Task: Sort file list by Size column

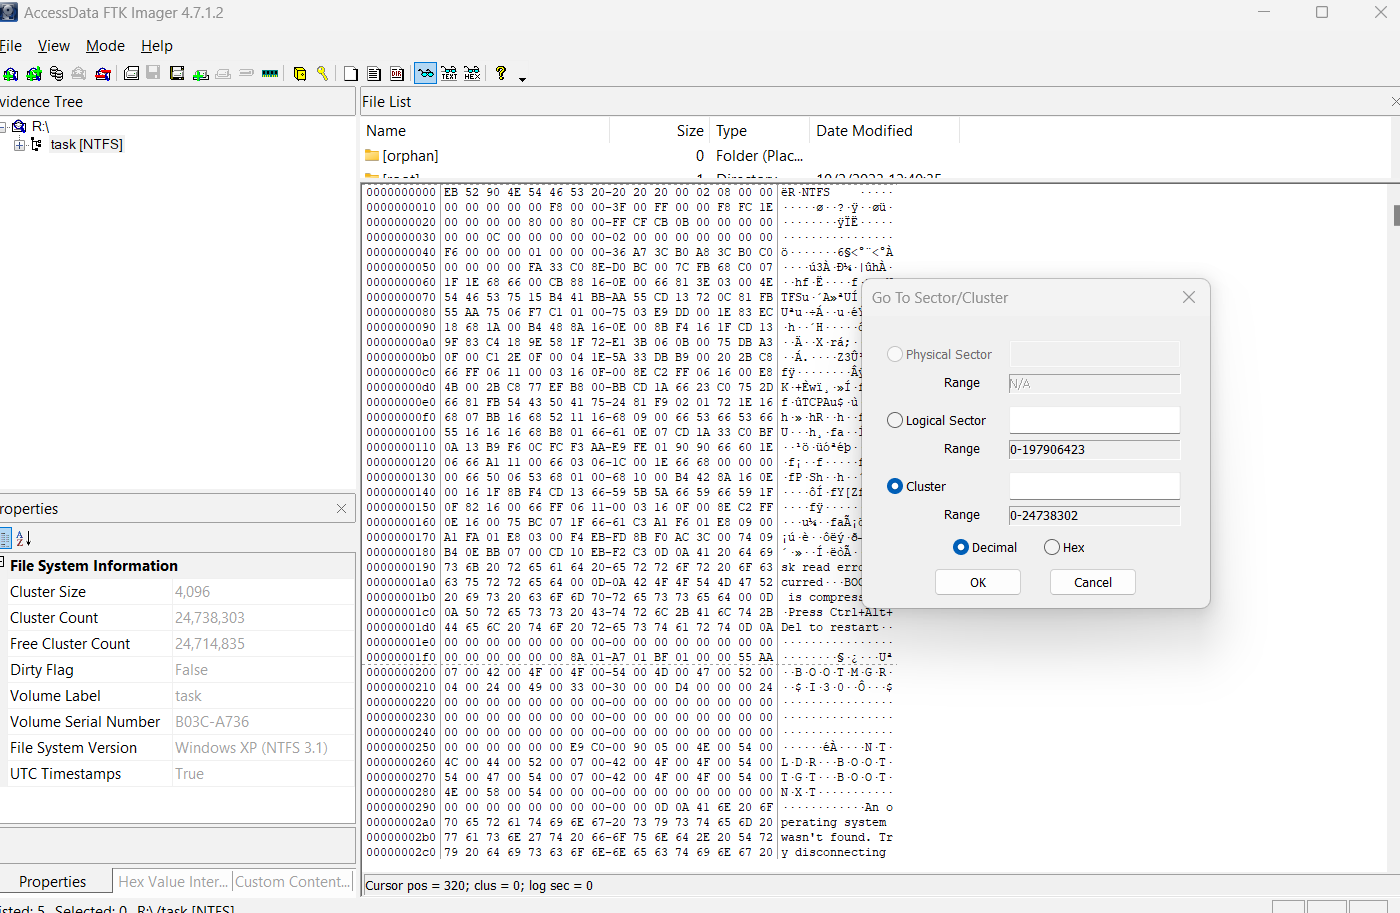Action: (x=659, y=131)
